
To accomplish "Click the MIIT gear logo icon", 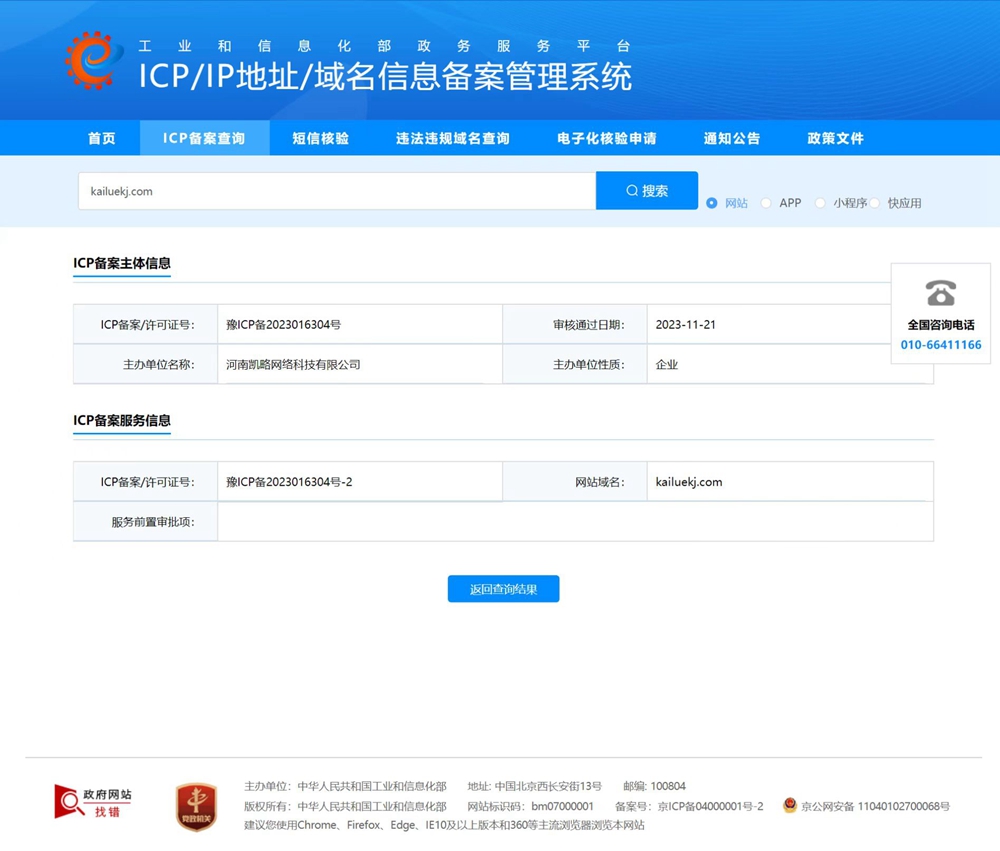I will 94,61.
